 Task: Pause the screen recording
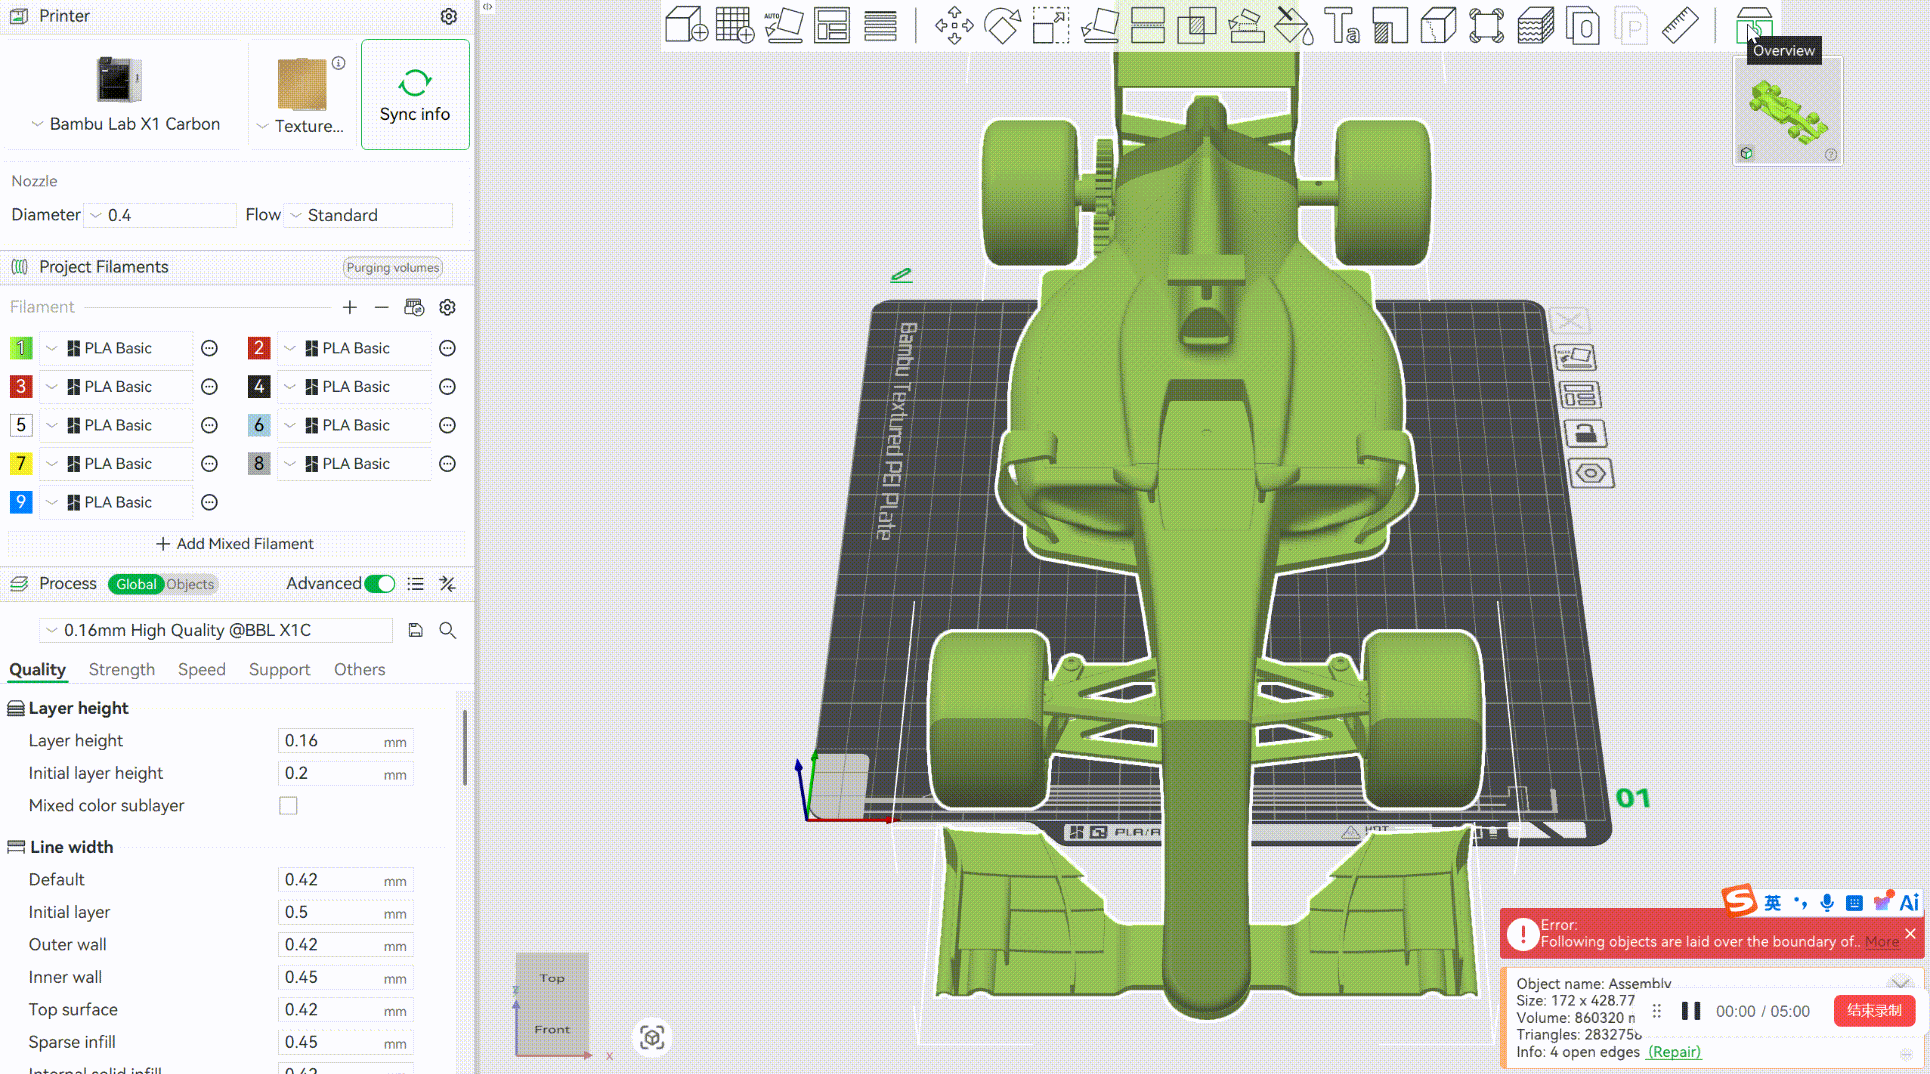click(1691, 1011)
